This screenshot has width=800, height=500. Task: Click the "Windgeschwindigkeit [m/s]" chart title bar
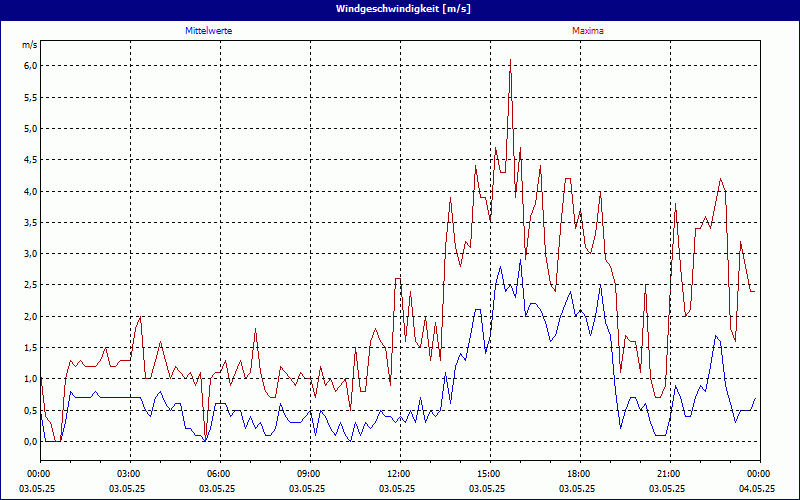[400, 8]
